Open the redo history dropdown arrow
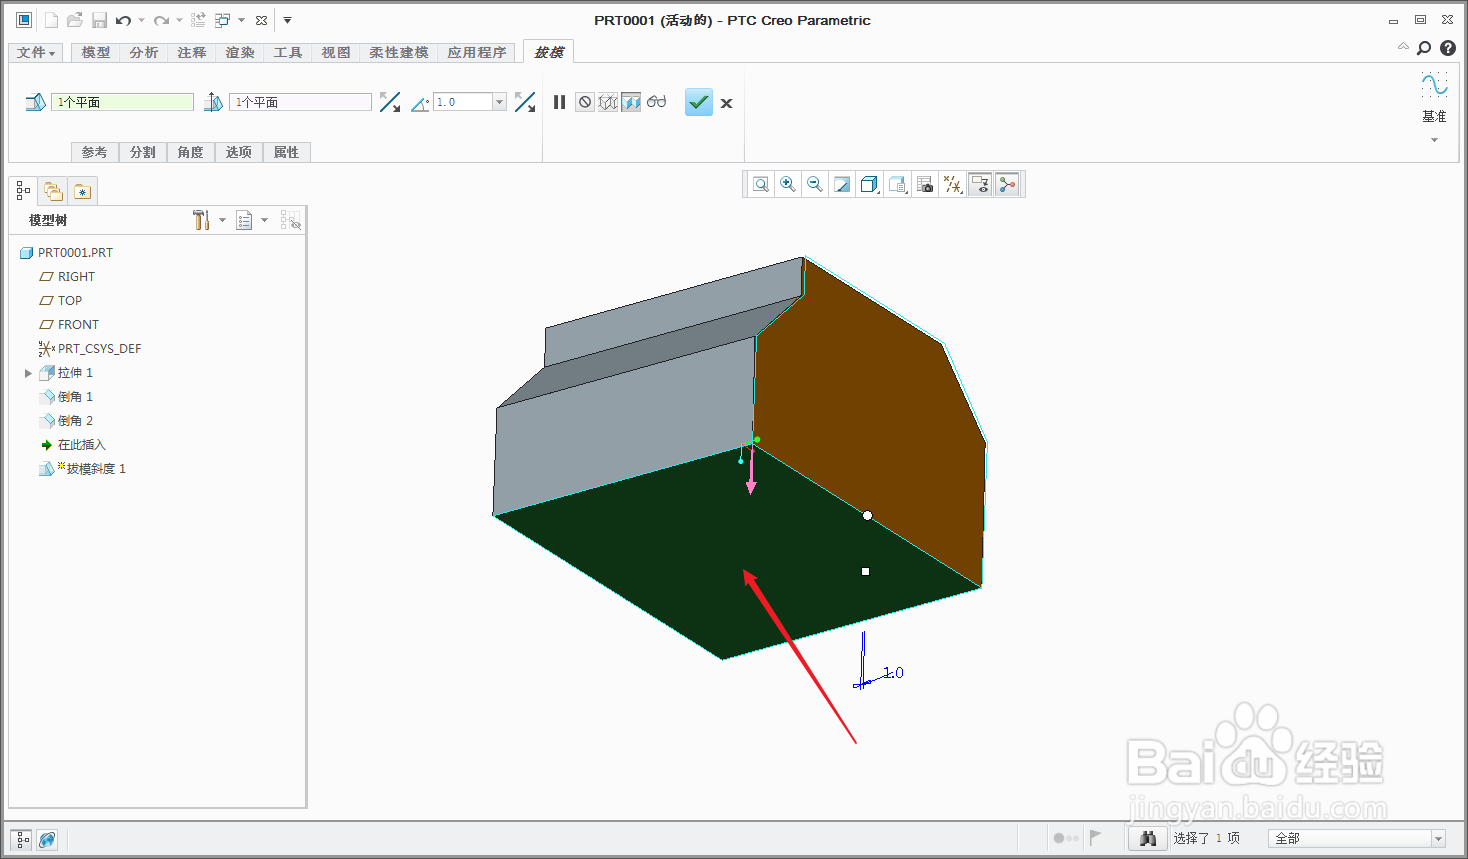The height and width of the screenshot is (859, 1468). click(179, 20)
